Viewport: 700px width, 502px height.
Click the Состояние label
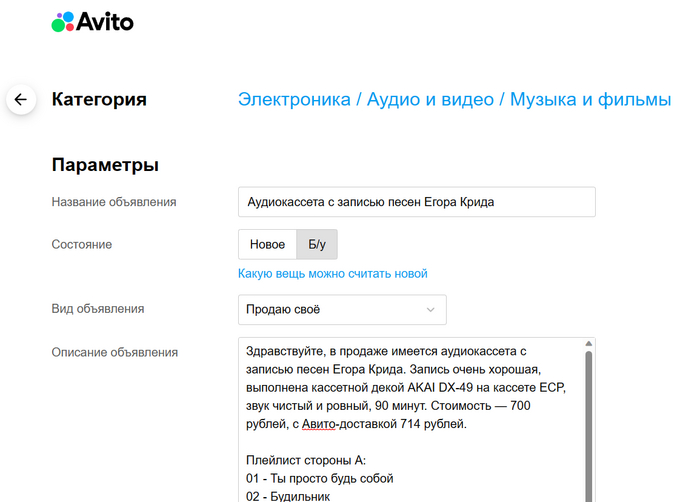pos(82,244)
